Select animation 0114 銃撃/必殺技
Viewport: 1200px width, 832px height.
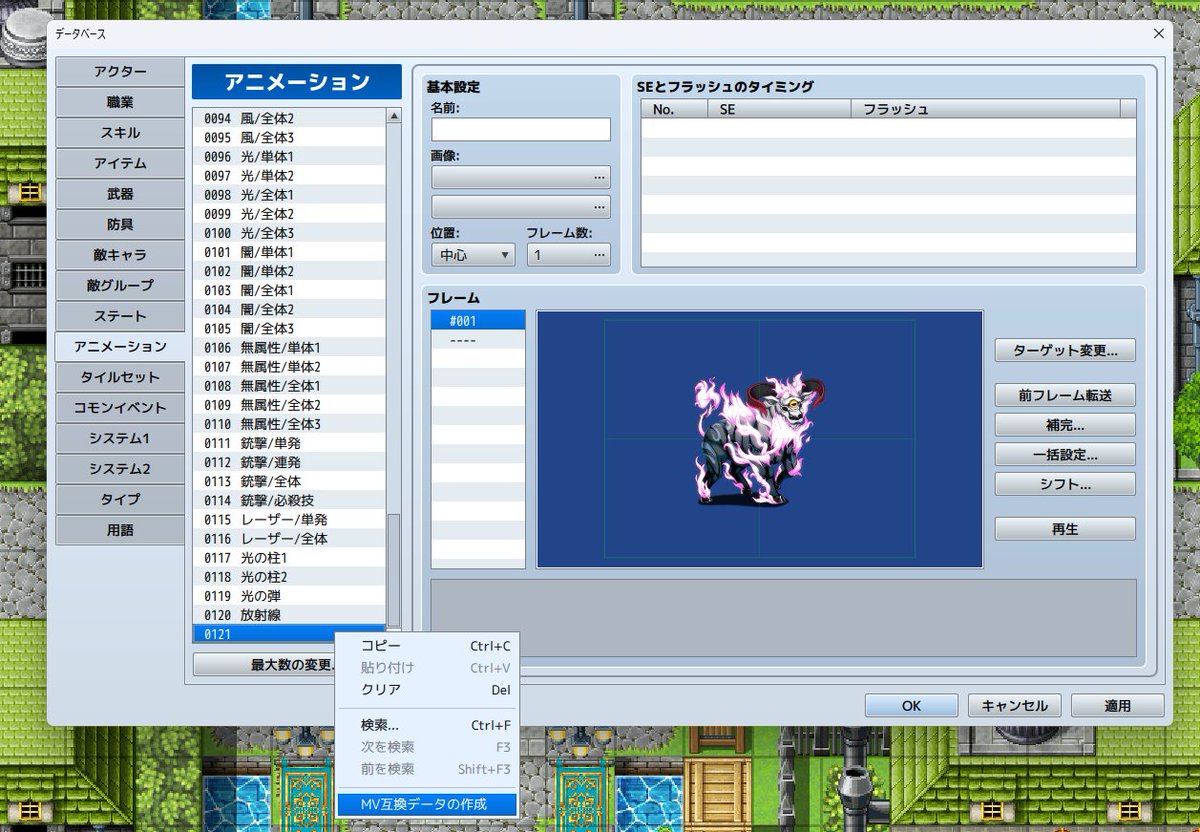click(x=289, y=500)
